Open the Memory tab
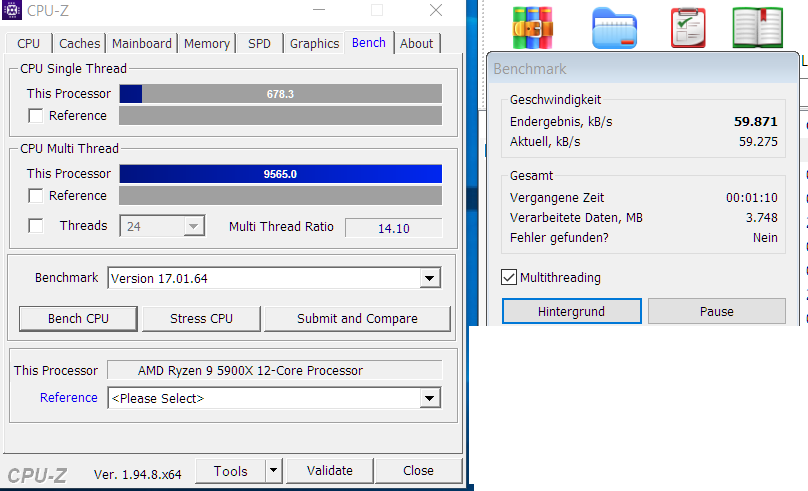The width and height of the screenshot is (808, 491). pos(207,44)
